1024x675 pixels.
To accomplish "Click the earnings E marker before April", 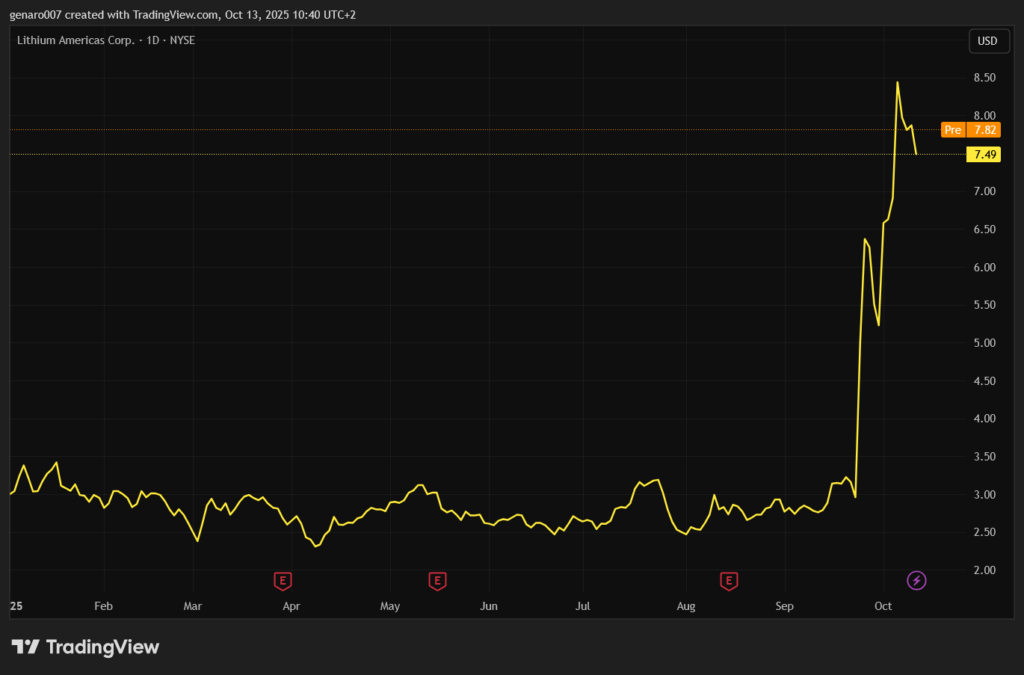I will 283,580.
